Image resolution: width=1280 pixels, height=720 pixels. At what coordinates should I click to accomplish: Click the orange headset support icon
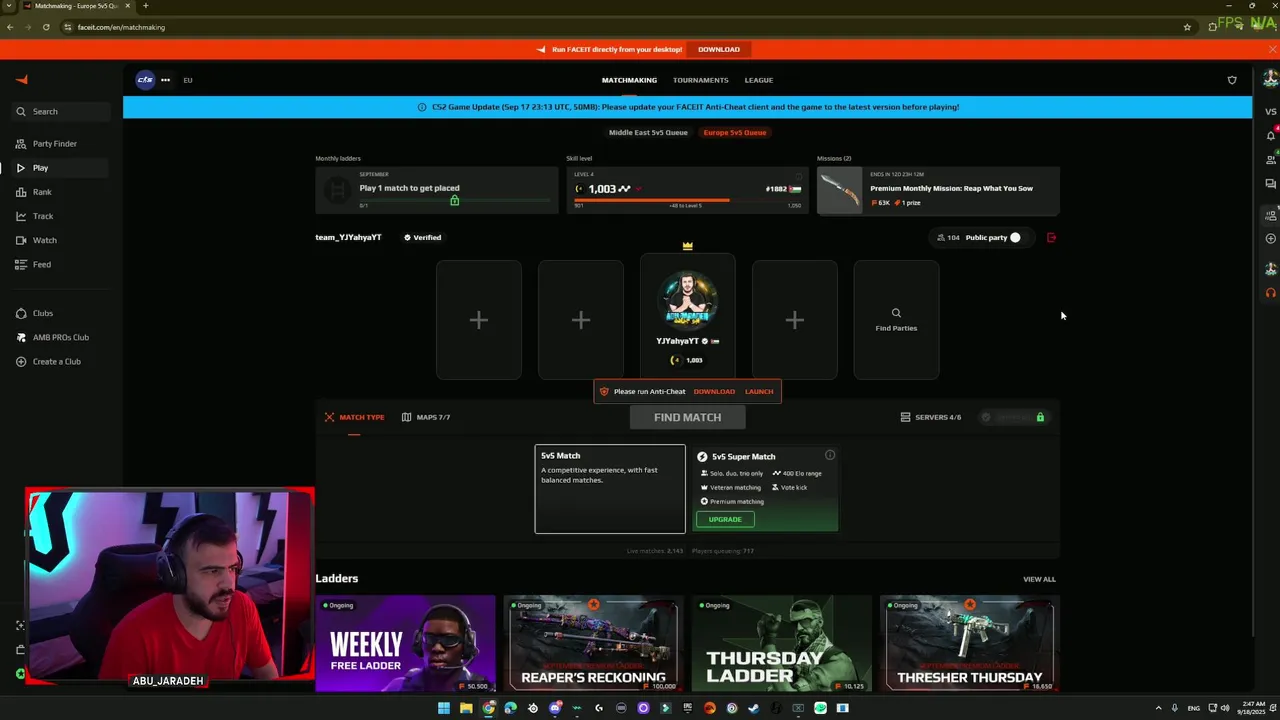click(x=1271, y=293)
